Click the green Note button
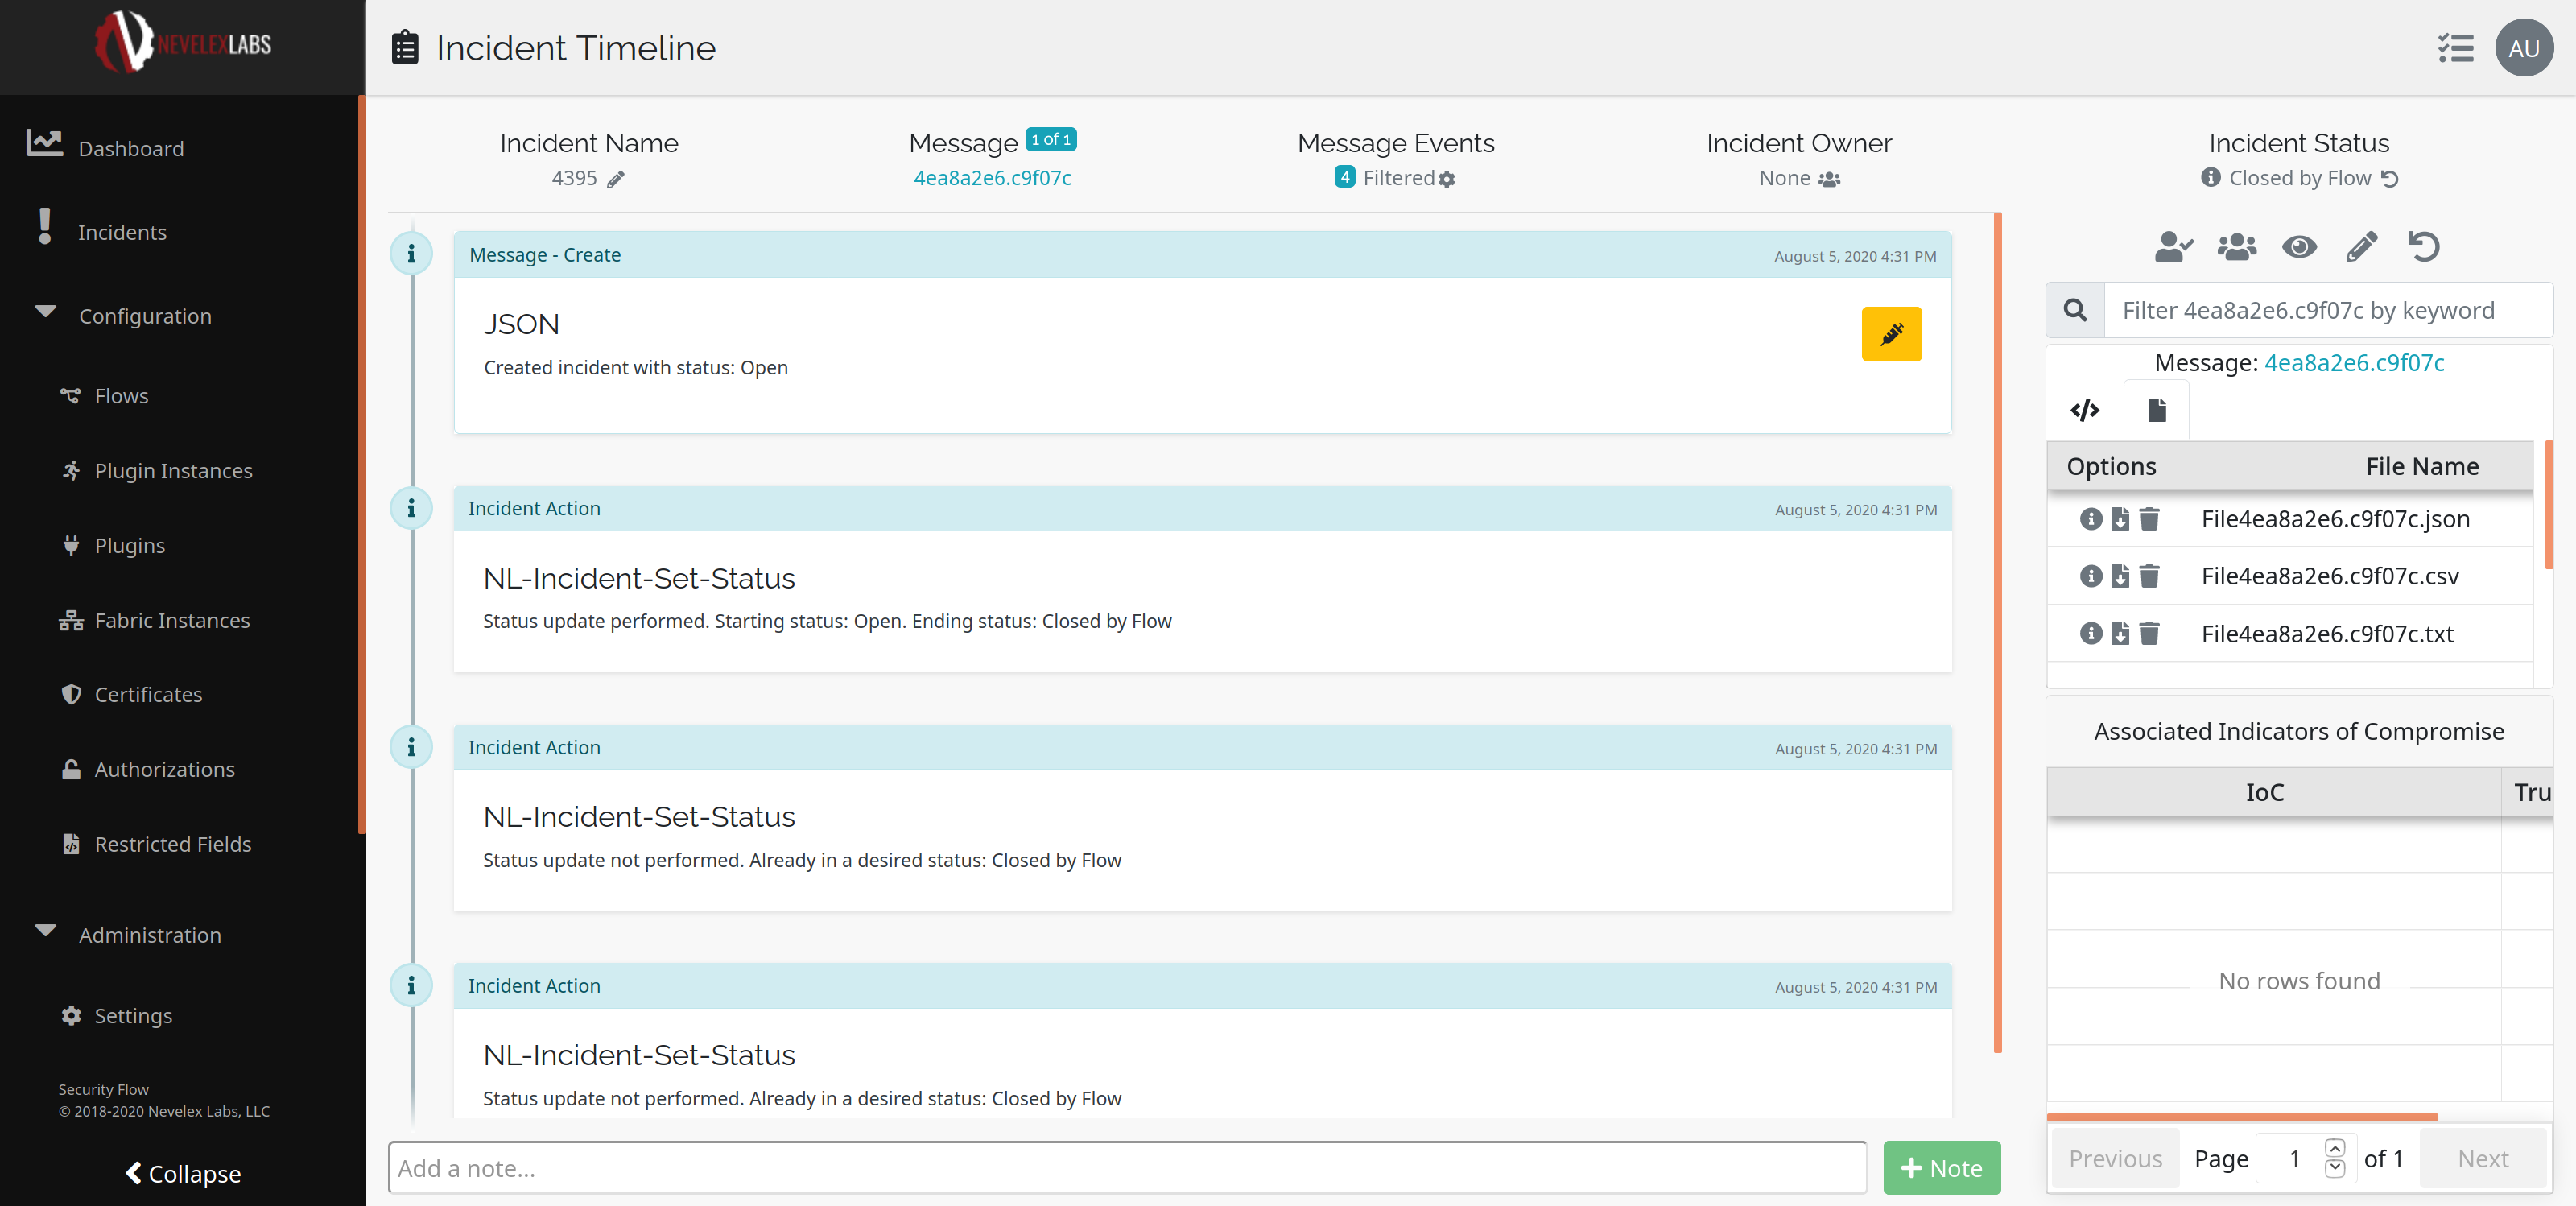This screenshot has width=2576, height=1206. coord(1941,1167)
